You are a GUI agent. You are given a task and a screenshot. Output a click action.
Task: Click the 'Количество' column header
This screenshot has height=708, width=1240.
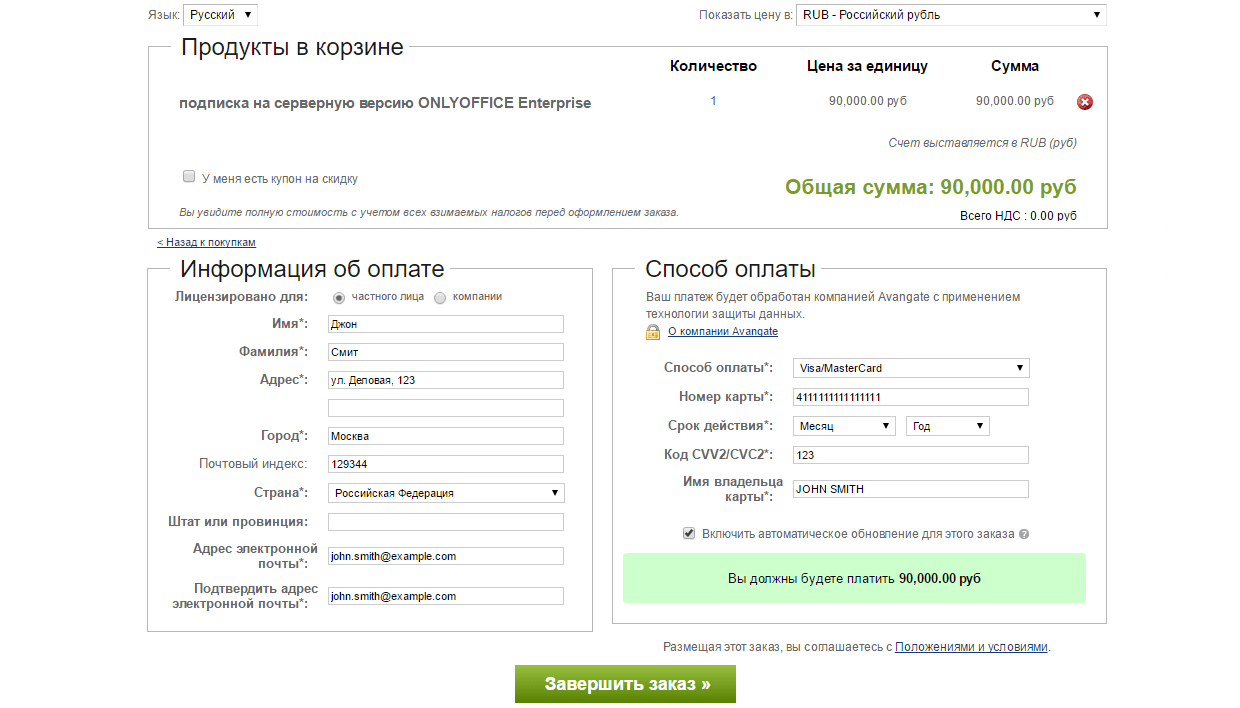coord(713,66)
